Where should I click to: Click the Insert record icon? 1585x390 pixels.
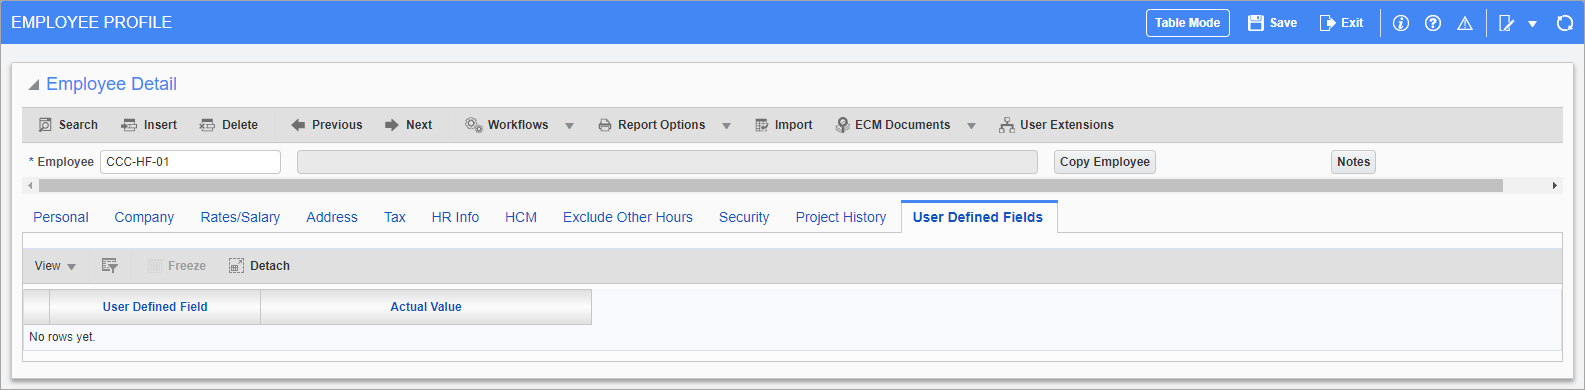pyautogui.click(x=129, y=125)
